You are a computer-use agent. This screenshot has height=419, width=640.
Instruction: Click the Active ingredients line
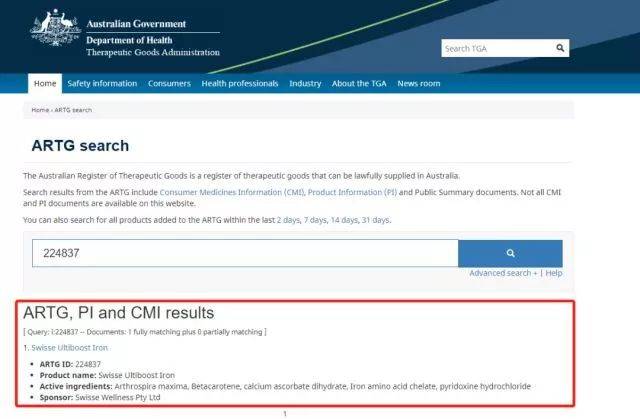tap(285, 386)
